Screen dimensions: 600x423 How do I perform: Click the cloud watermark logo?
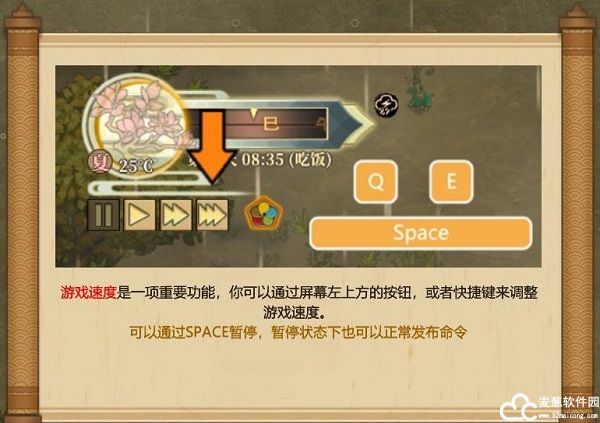pos(518,409)
